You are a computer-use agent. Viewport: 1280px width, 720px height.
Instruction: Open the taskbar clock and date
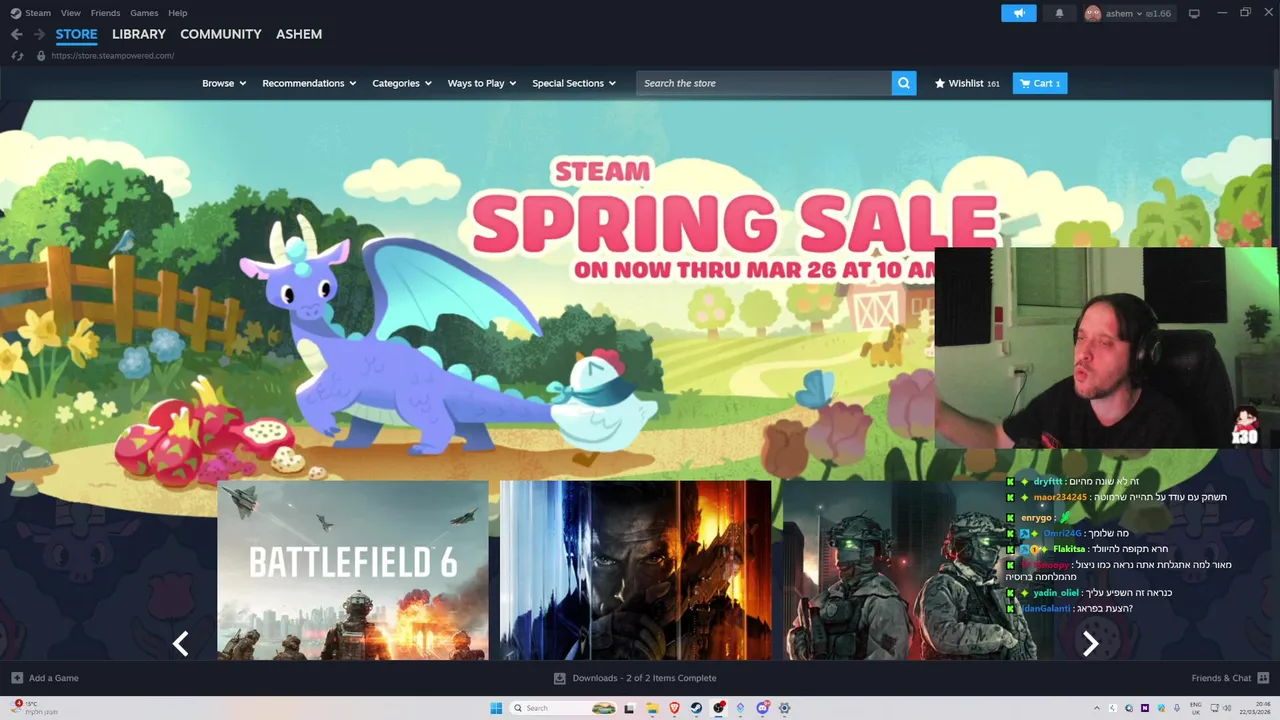1255,708
